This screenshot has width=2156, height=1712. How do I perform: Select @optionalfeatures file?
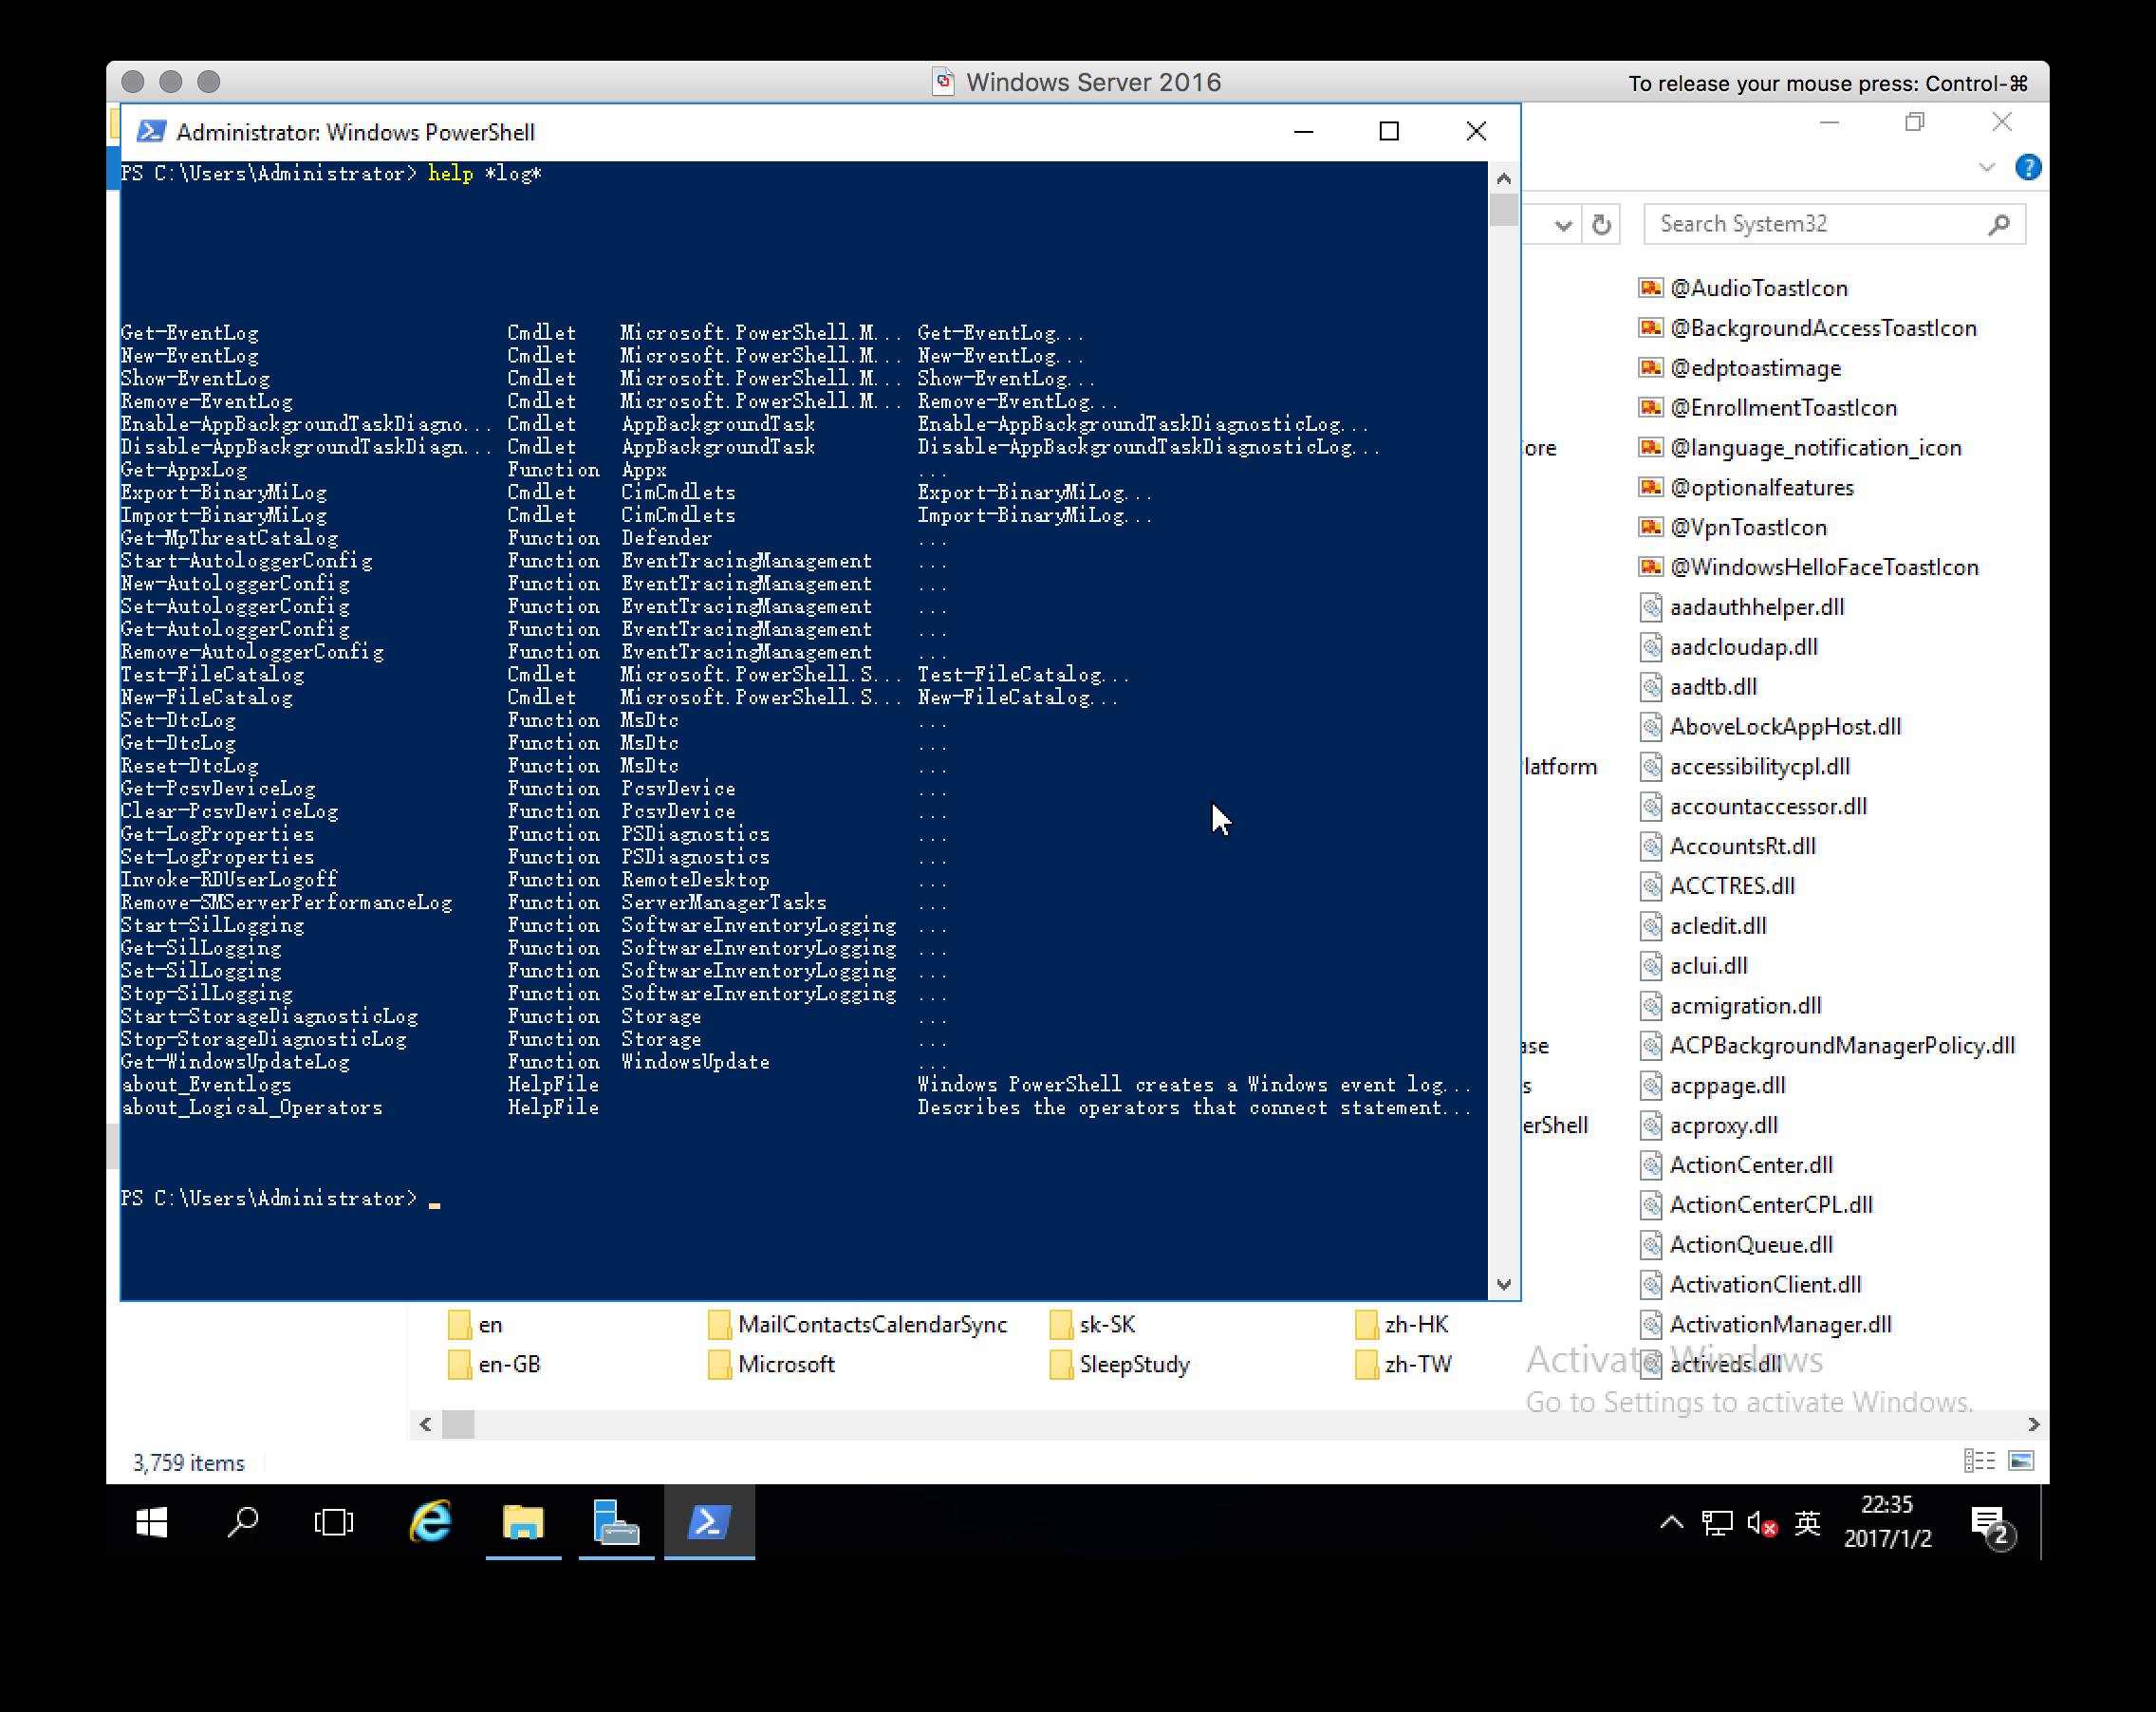point(1746,487)
